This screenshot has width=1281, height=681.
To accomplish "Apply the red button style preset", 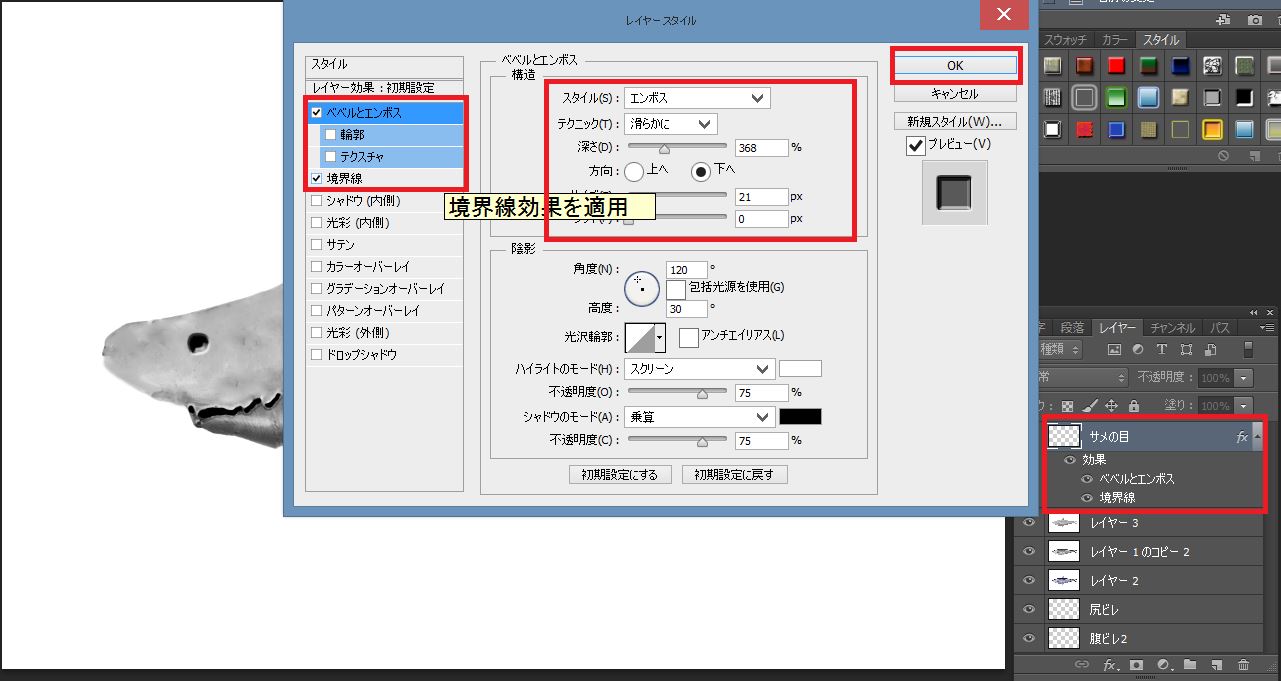I will click(x=1116, y=66).
